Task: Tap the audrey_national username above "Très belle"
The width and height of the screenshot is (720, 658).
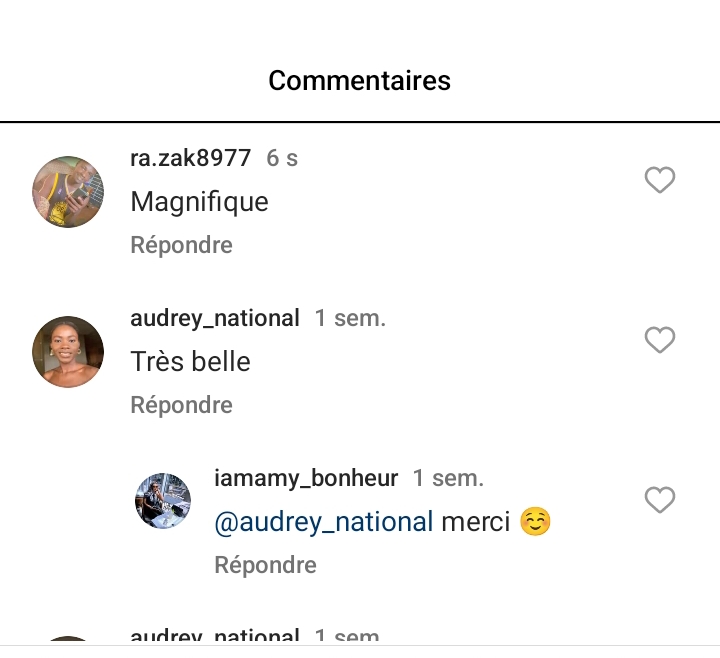Action: tap(215, 318)
